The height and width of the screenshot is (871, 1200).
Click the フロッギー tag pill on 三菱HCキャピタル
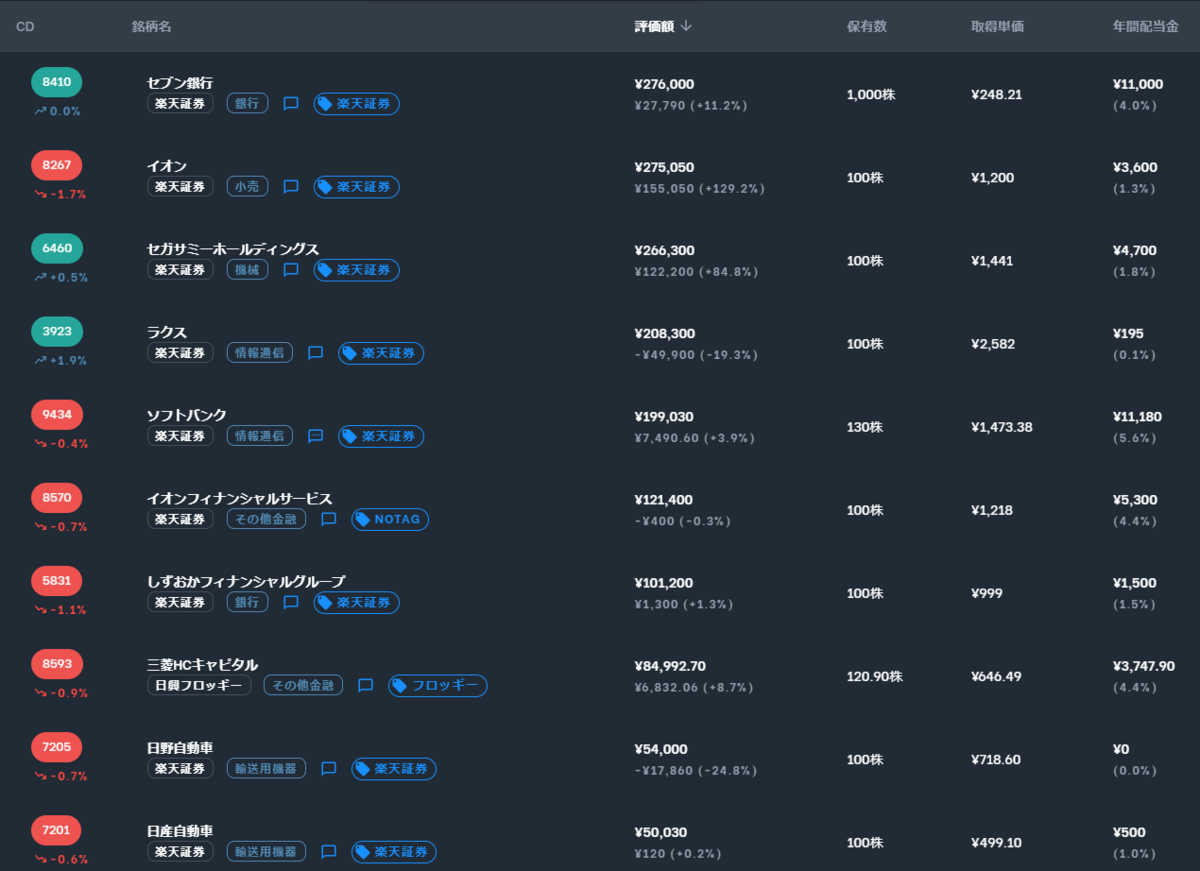click(x=438, y=685)
